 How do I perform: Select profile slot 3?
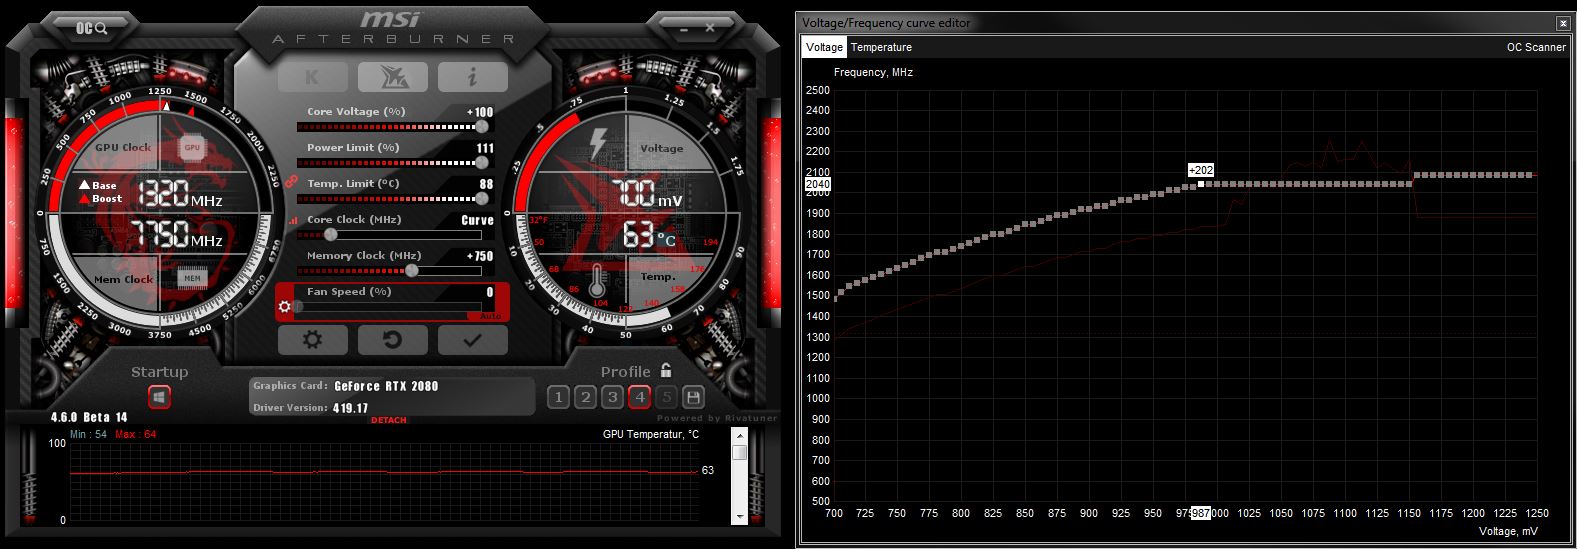pyautogui.click(x=613, y=397)
